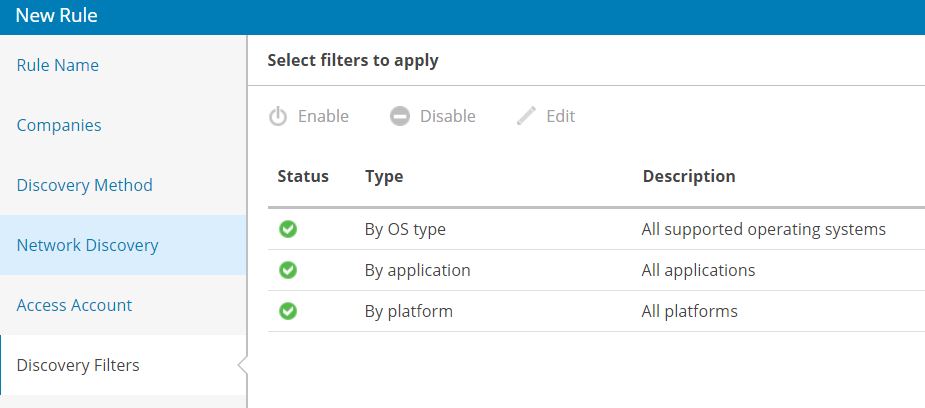The image size is (925, 408).
Task: Click green status check for By application
Action: [288, 270]
